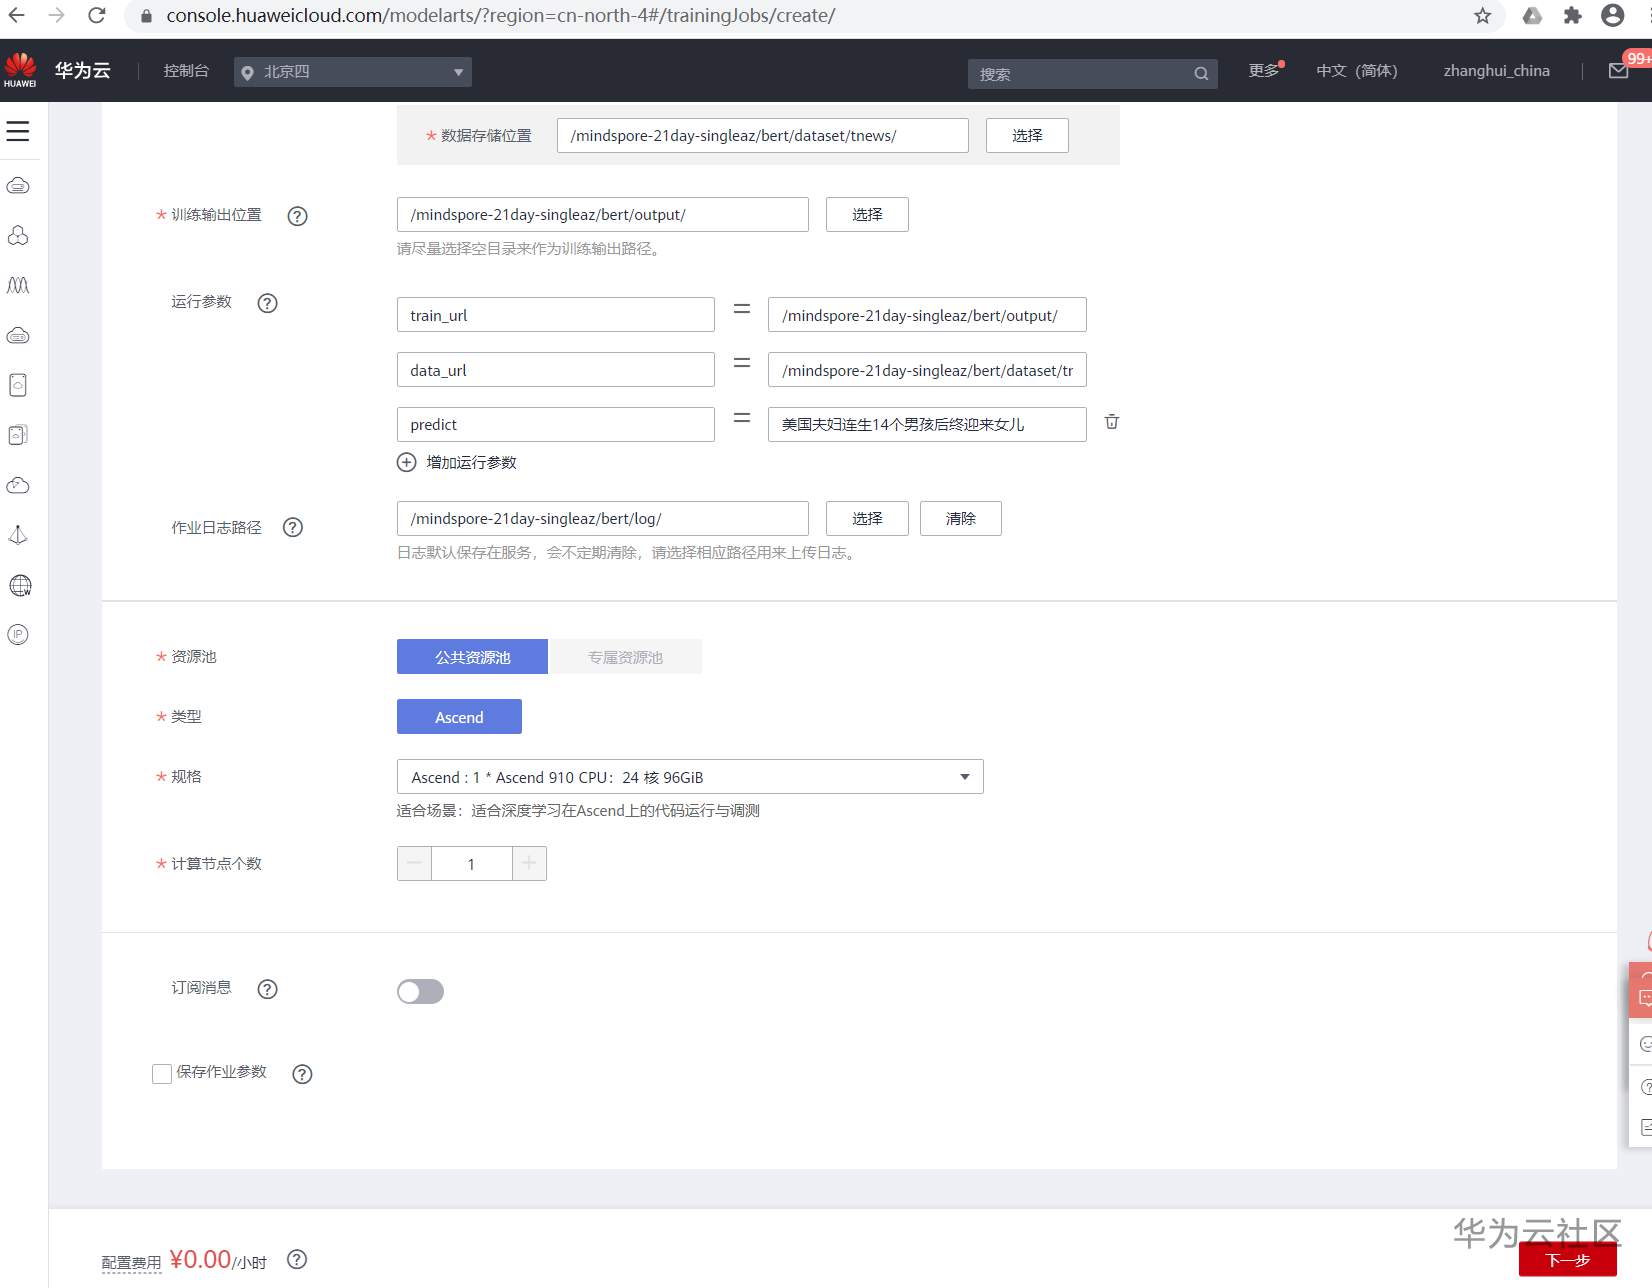Screen dimensions: 1652x1288
Task: Click the 数据存储位置 path field
Action: pos(762,135)
